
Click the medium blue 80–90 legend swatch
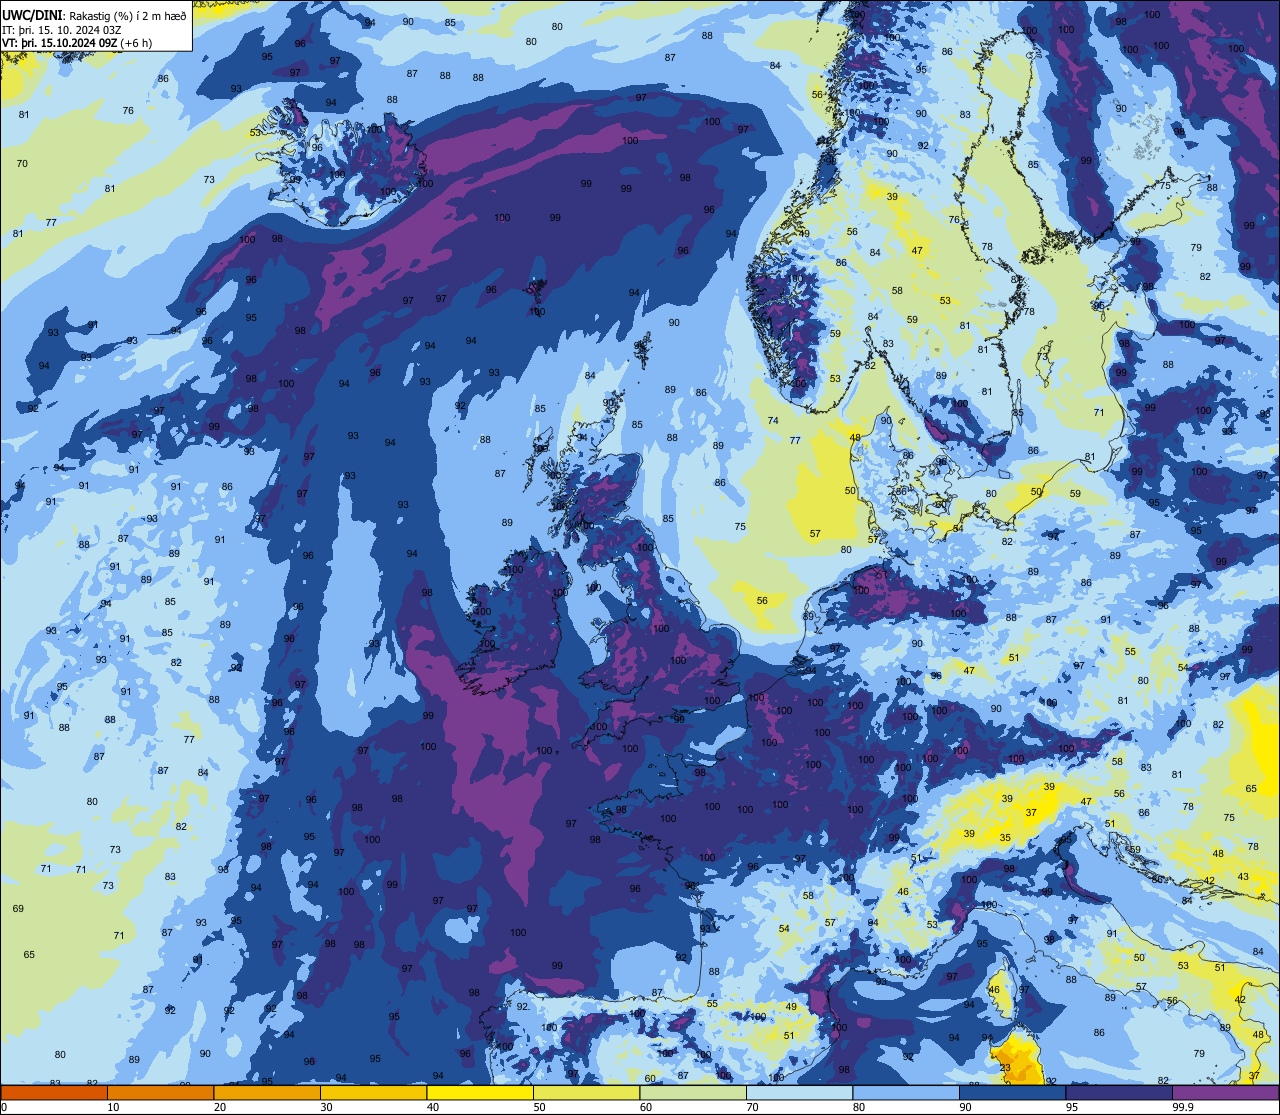click(906, 1092)
